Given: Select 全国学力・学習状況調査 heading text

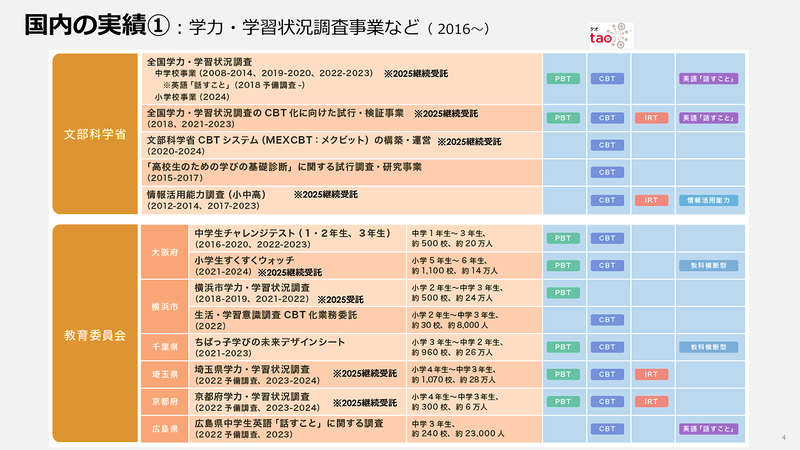Looking at the screenshot, I should coord(199,62).
